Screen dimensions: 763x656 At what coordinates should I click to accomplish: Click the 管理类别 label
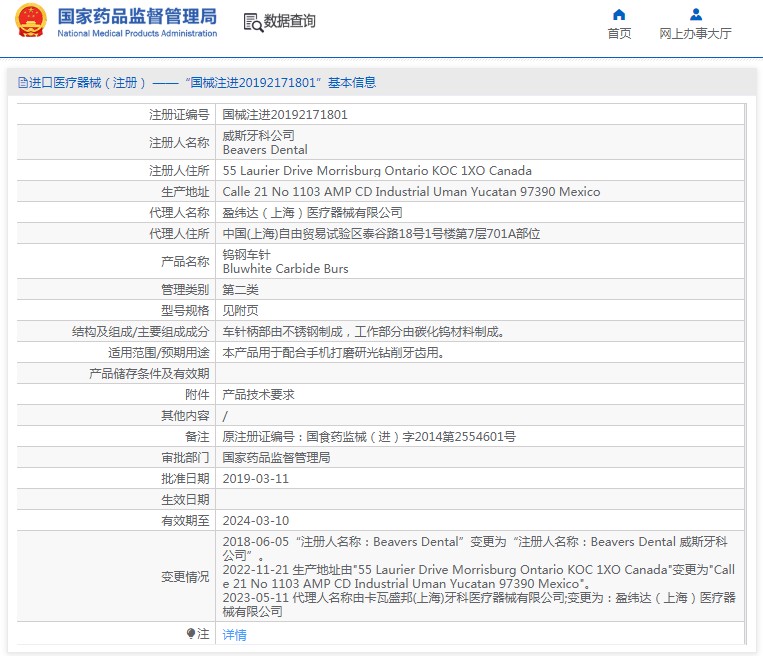pos(185,290)
